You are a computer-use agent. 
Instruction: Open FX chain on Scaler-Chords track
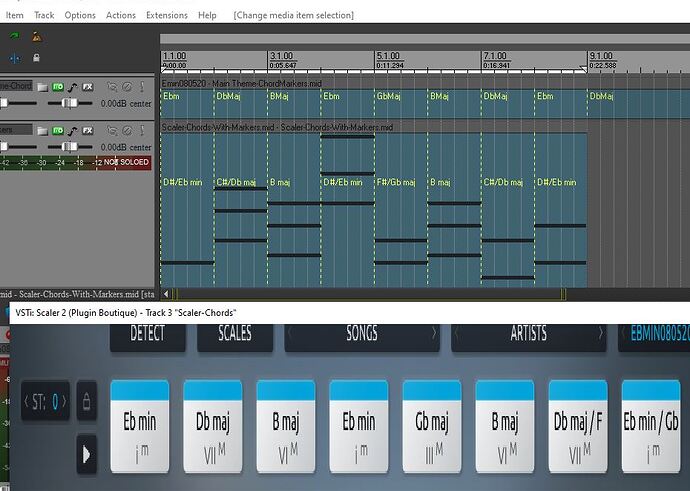click(88, 130)
